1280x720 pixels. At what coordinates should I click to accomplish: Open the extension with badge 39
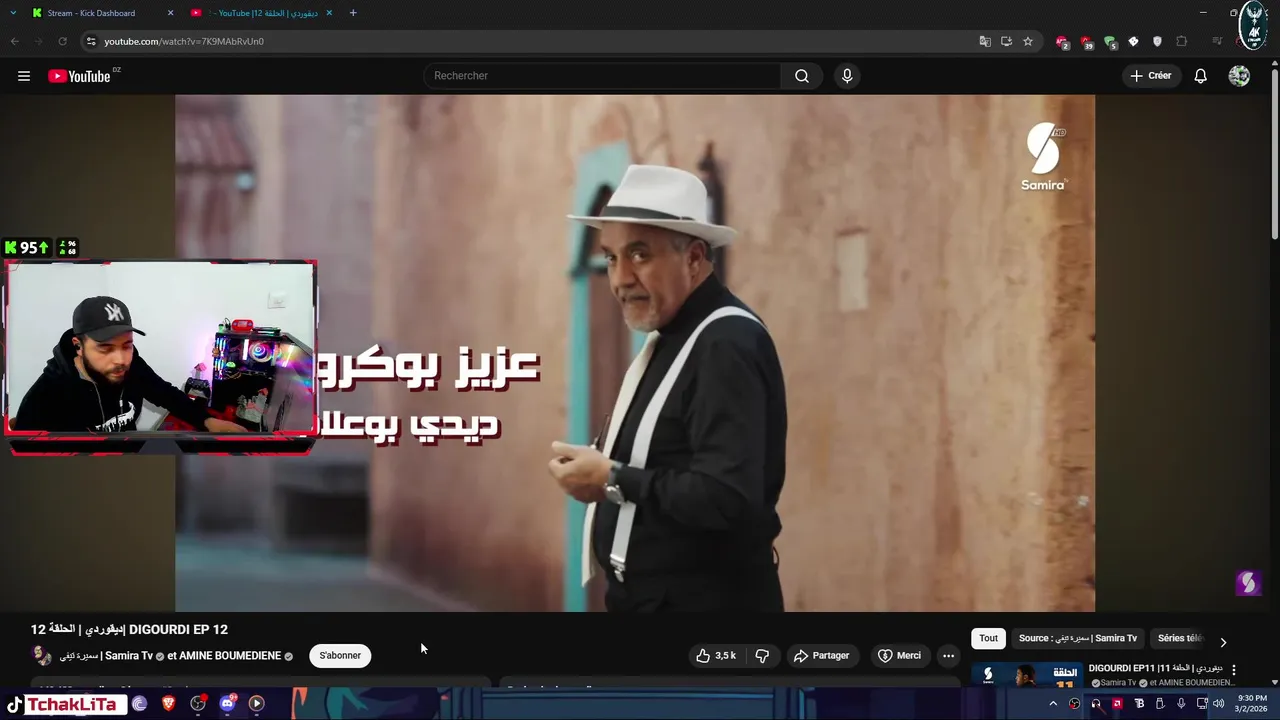[1086, 42]
